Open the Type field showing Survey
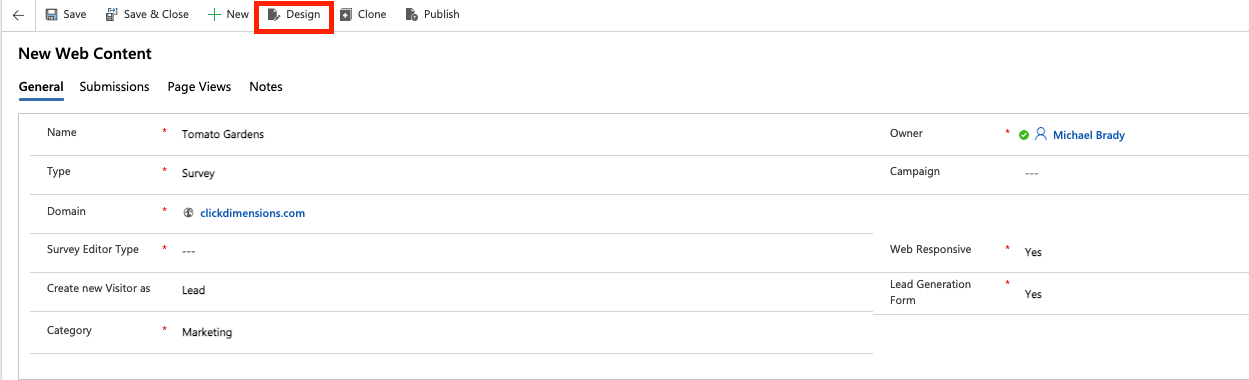Image resolution: width=1249 pixels, height=380 pixels. click(520, 173)
